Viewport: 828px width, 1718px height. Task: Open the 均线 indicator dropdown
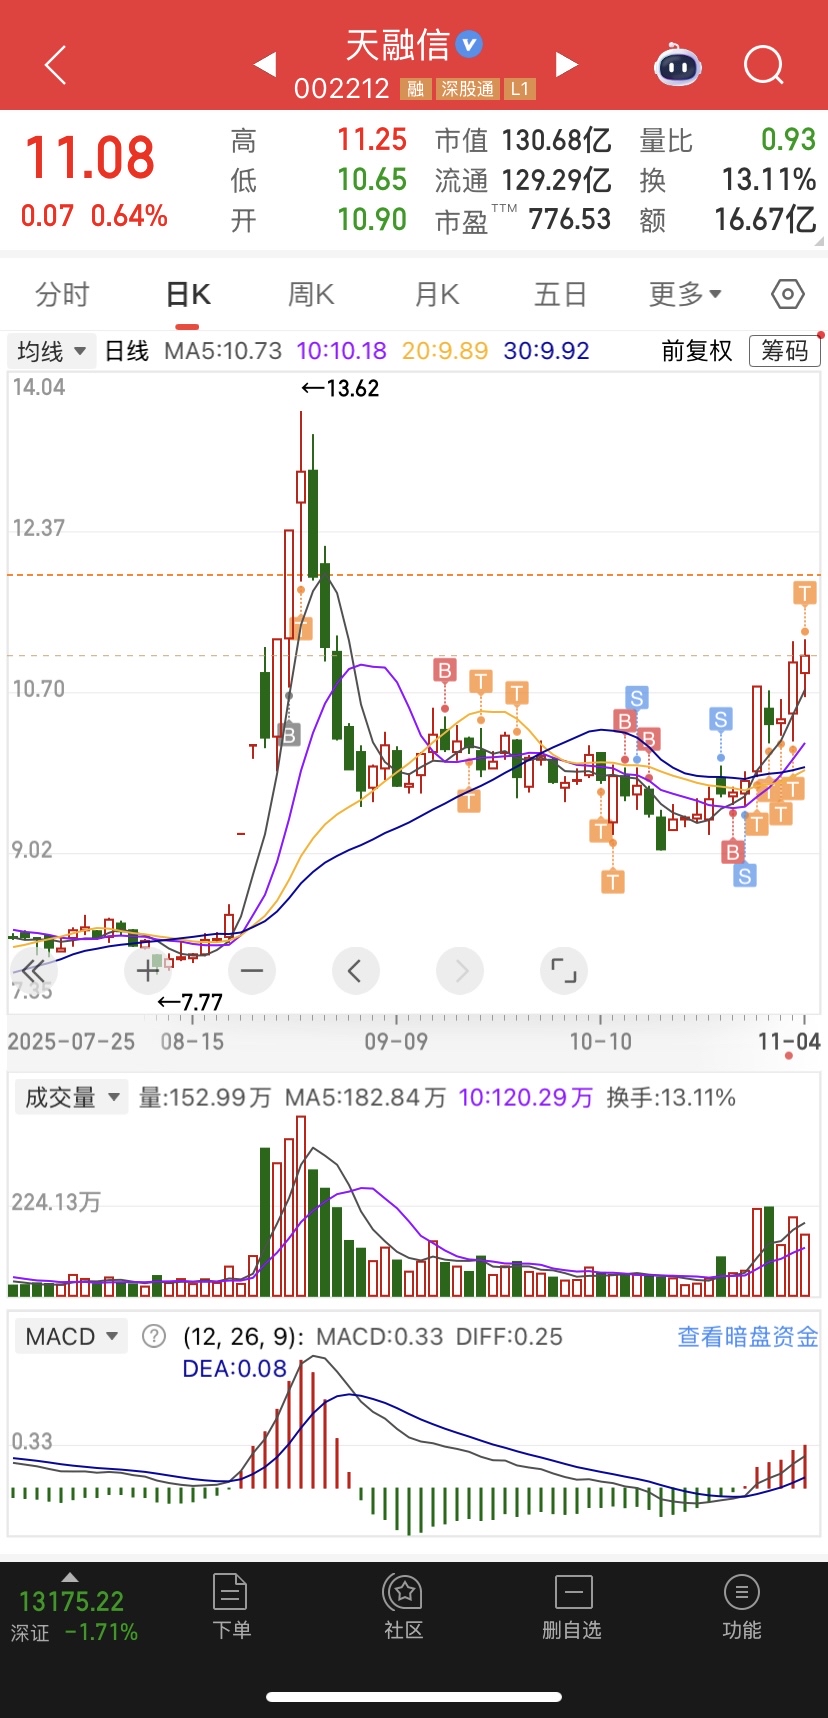click(52, 351)
